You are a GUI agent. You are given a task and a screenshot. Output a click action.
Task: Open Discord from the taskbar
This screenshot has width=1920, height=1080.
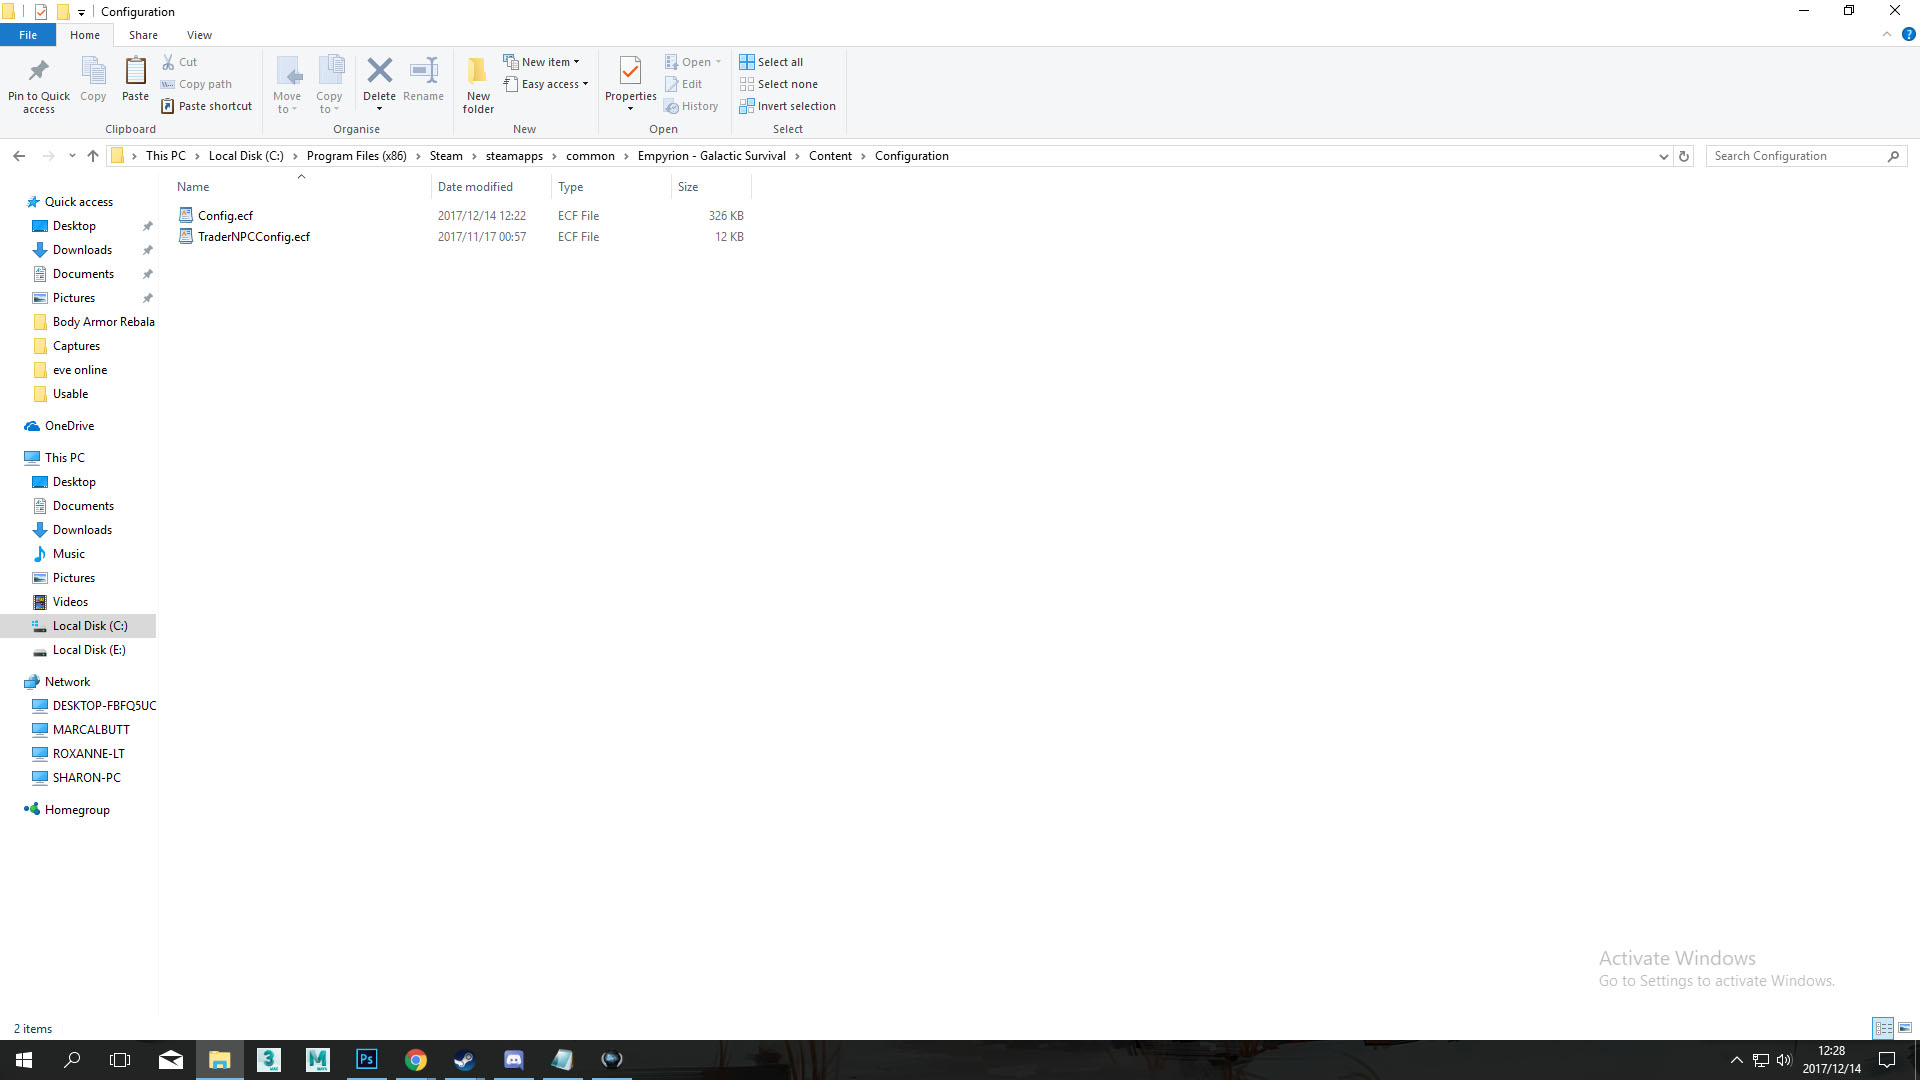(514, 1060)
